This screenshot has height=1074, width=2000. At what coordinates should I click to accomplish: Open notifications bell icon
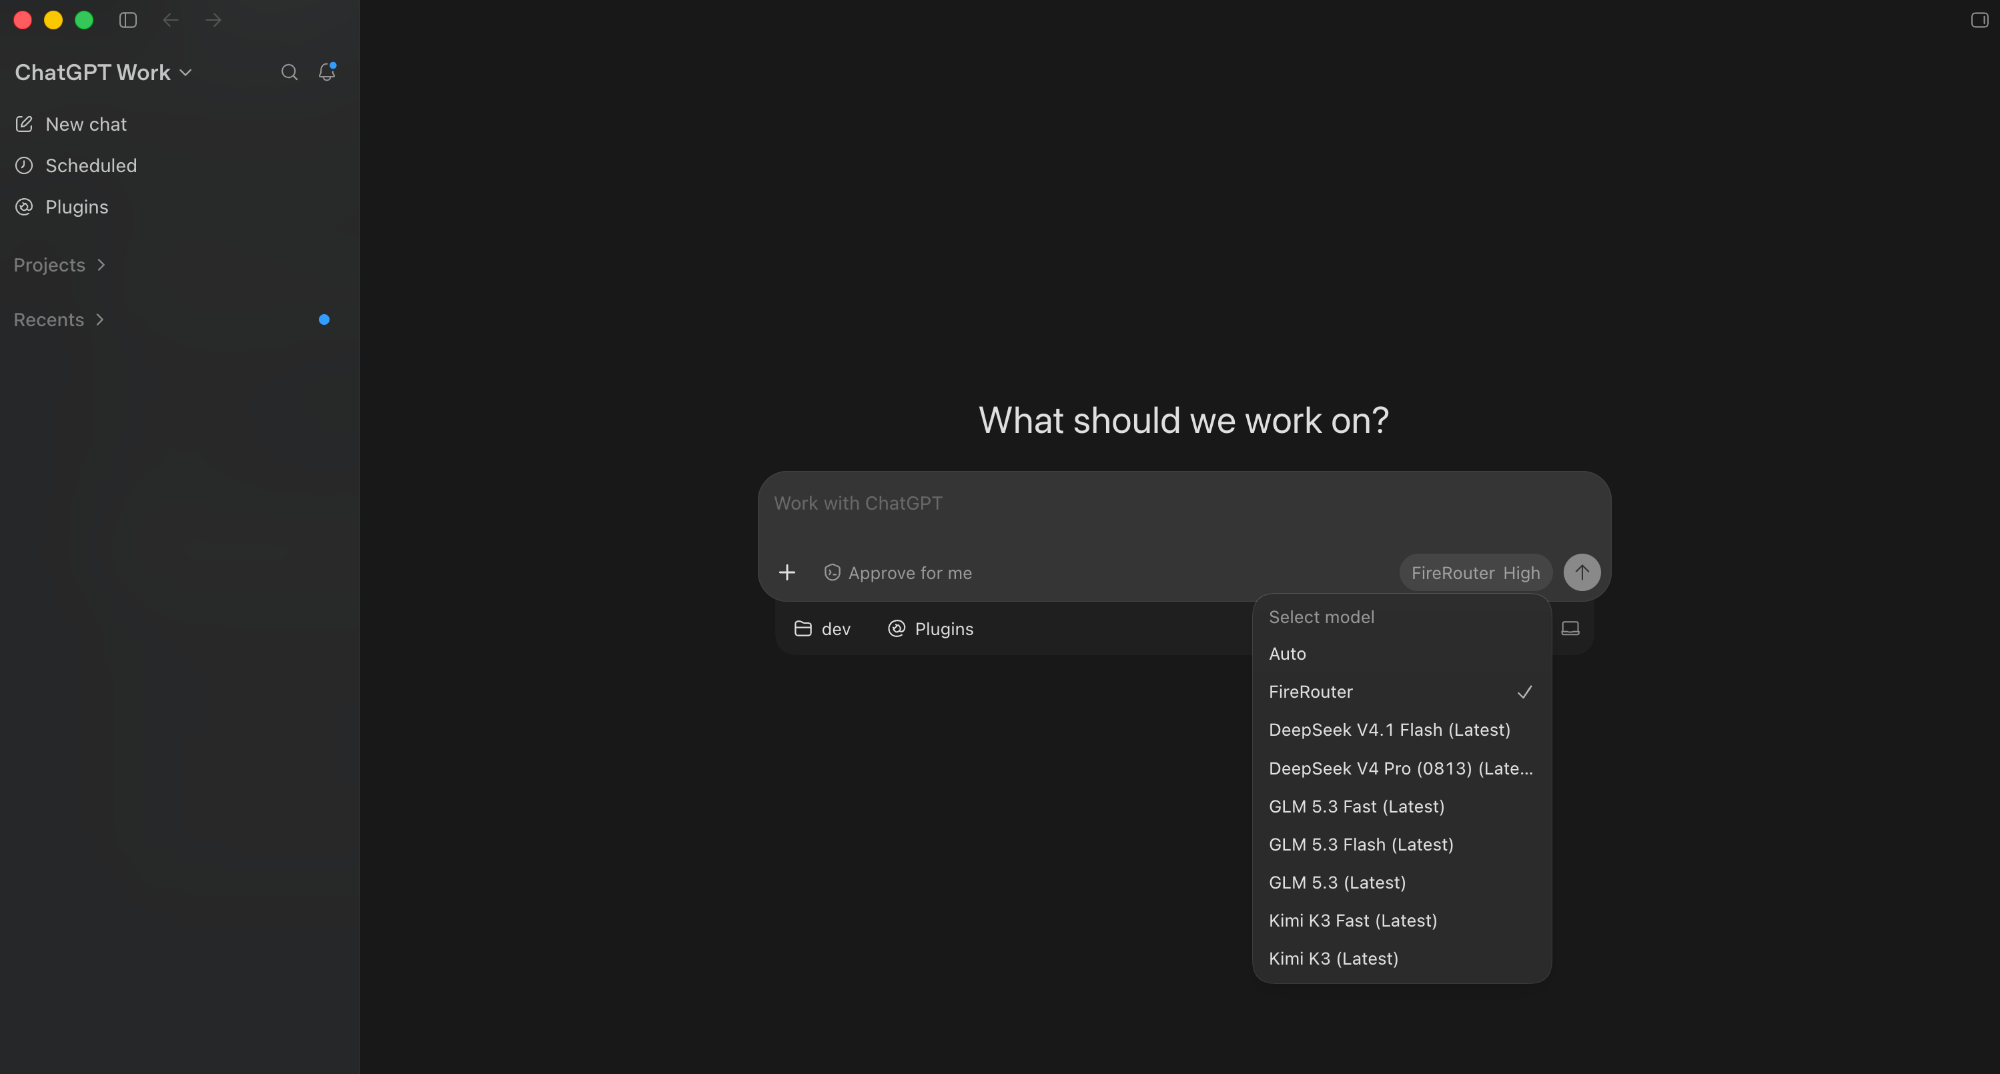tap(327, 72)
